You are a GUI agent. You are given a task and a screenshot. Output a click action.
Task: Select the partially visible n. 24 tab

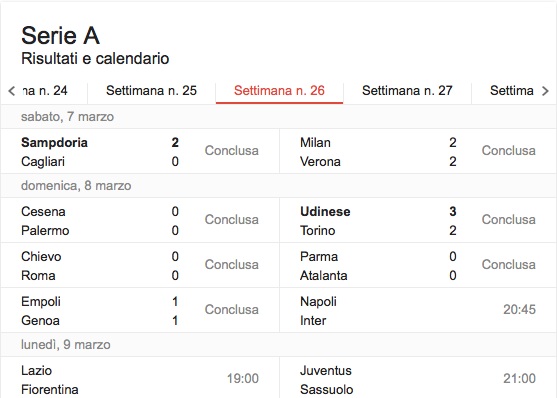tap(45, 91)
